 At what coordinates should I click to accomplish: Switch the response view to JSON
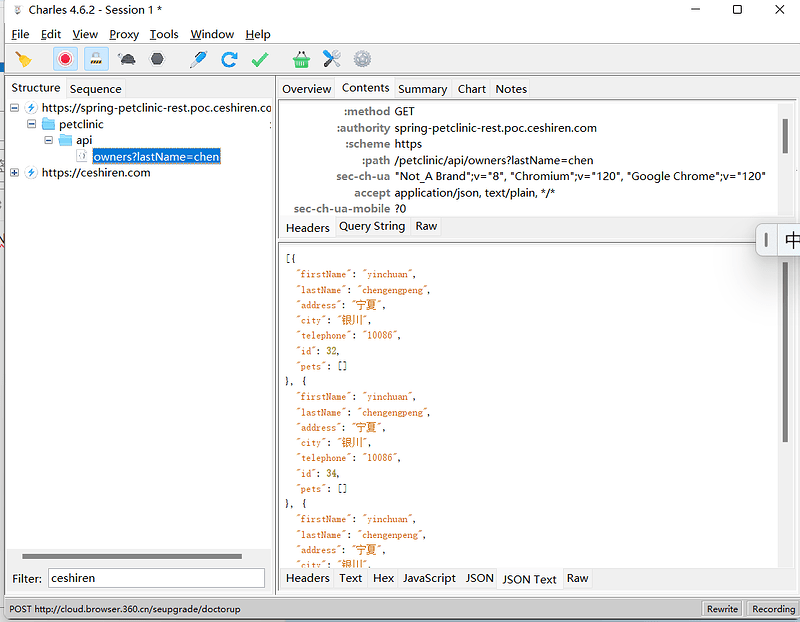(x=479, y=578)
